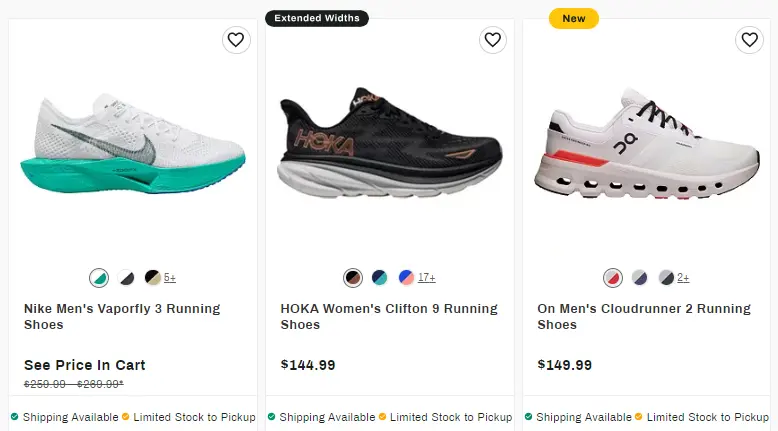This screenshot has width=778, height=431.
Task: Choose the navy and teal HOKA swatch
Action: [380, 278]
